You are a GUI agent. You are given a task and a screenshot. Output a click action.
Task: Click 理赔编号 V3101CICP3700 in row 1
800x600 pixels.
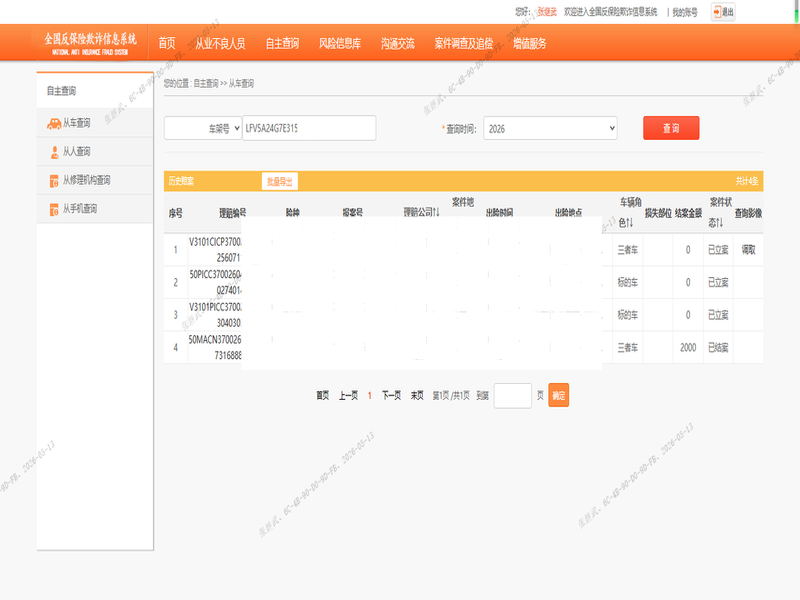(x=215, y=249)
